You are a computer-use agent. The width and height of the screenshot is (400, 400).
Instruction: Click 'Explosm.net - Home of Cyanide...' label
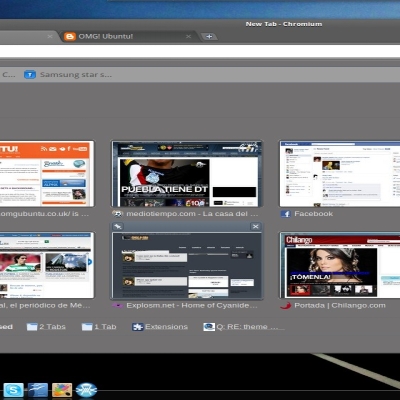[192, 305]
